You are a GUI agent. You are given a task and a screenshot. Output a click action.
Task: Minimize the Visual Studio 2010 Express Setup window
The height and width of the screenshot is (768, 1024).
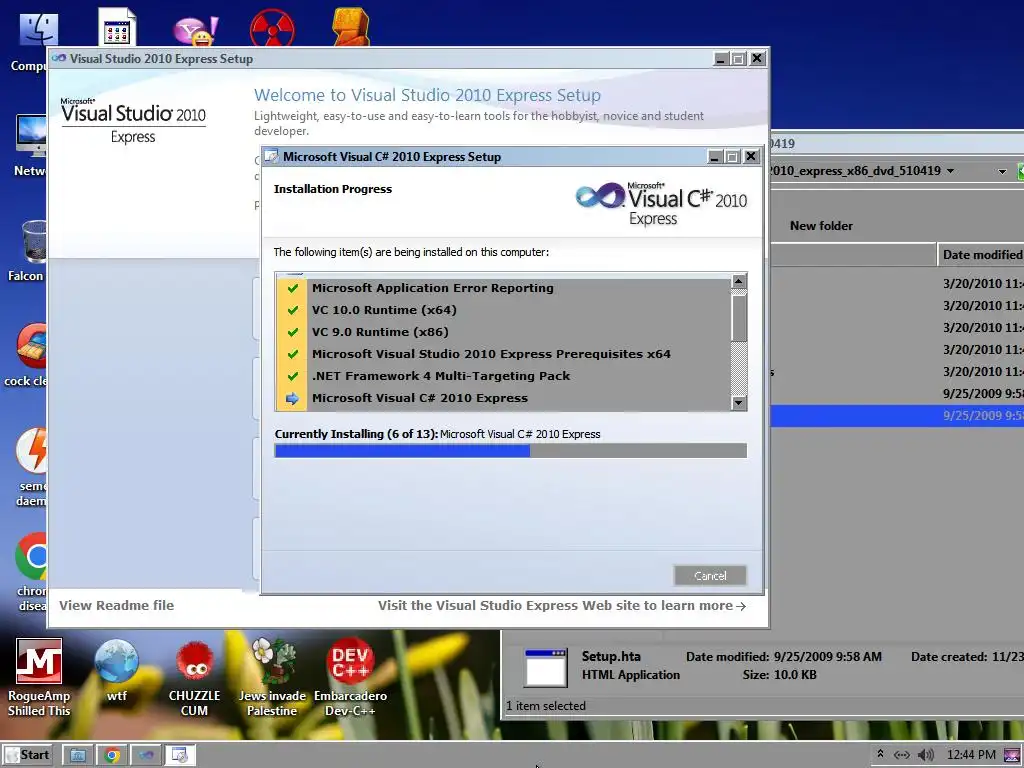point(720,59)
